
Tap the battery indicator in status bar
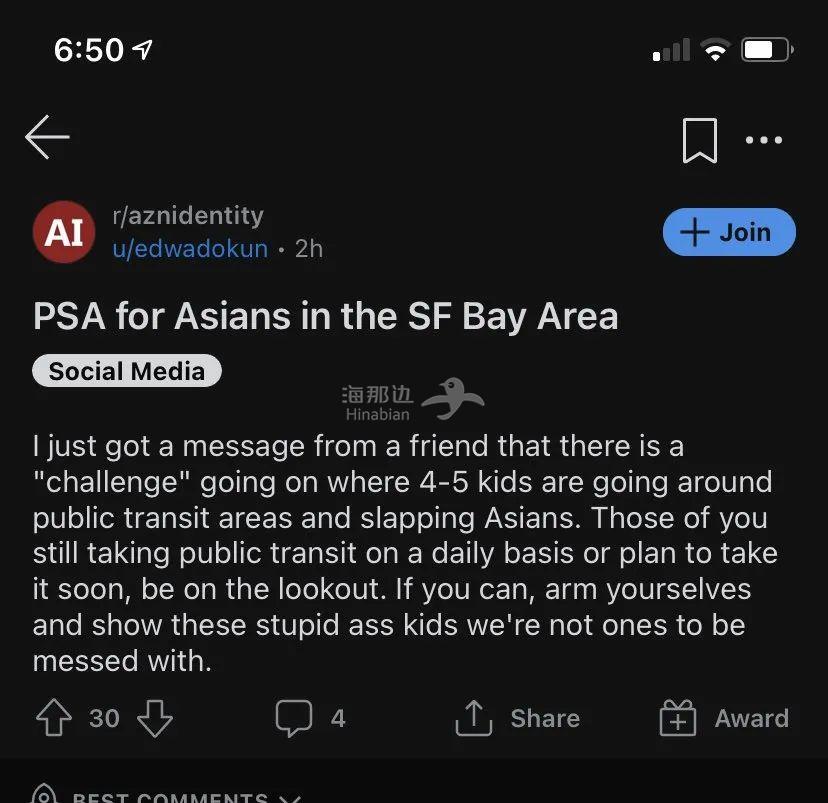click(767, 50)
